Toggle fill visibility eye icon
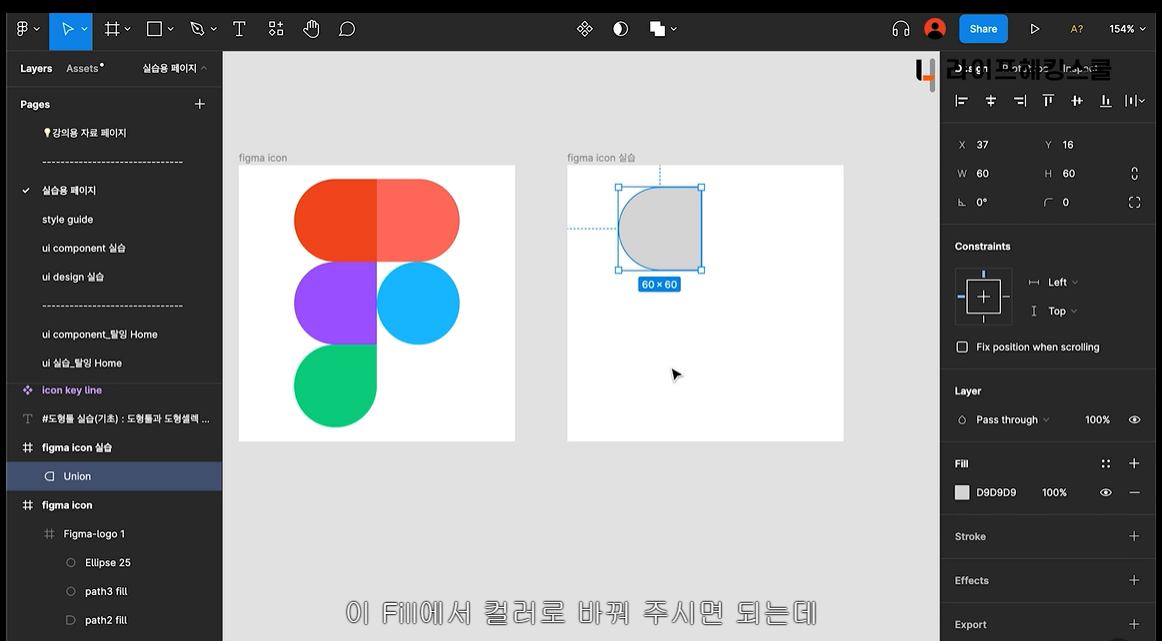Screen dimensions: 1162x641 pyautogui.click(x=1105, y=492)
